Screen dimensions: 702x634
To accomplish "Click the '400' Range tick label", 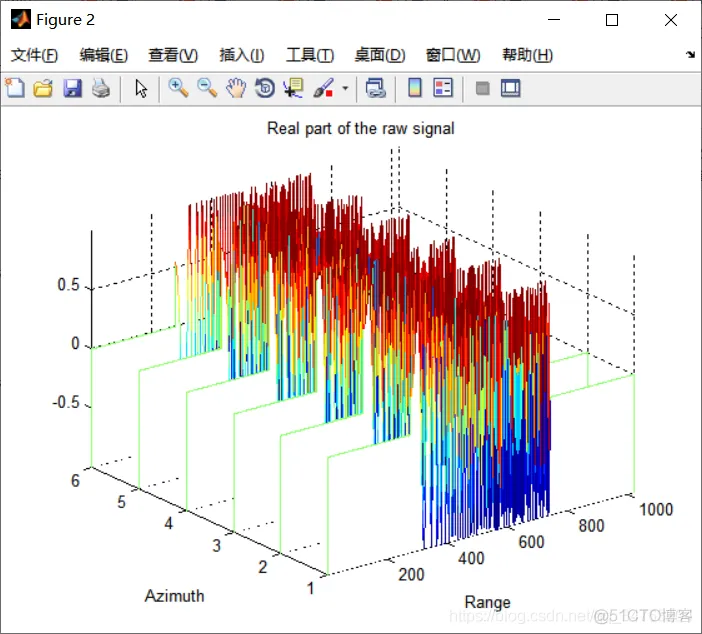I will (x=471, y=558).
